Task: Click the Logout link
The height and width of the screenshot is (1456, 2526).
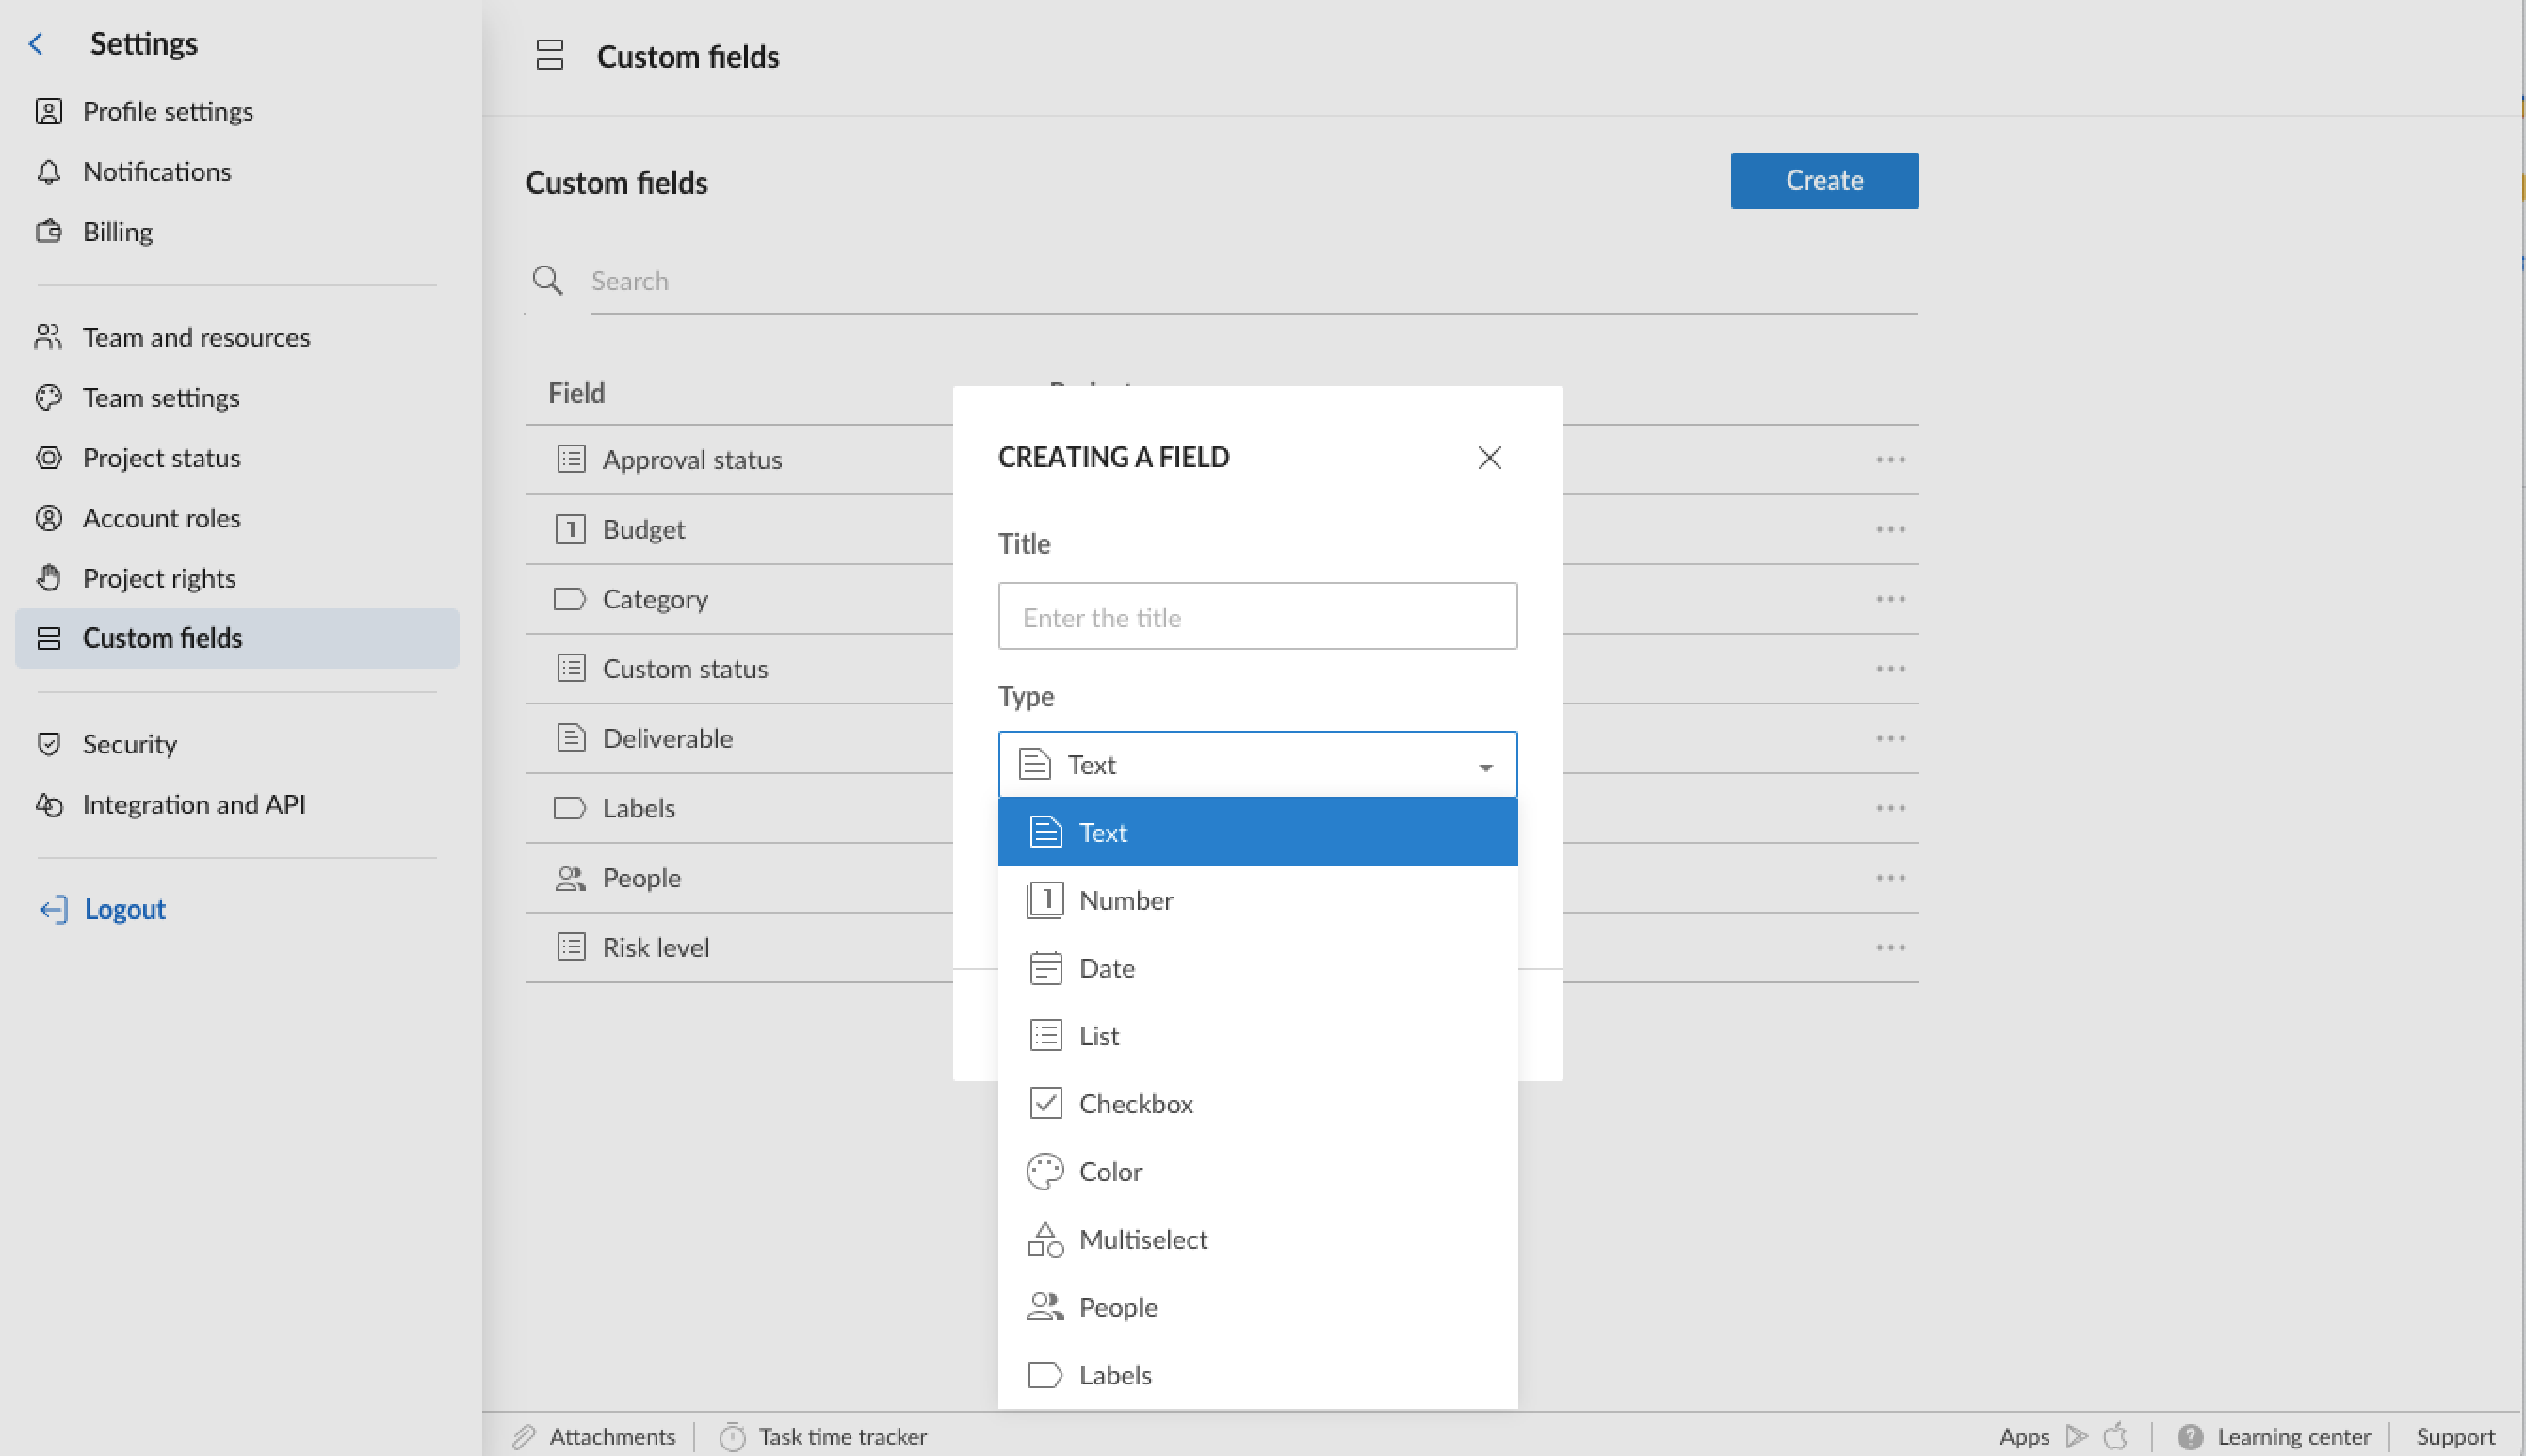Action: tap(102, 909)
